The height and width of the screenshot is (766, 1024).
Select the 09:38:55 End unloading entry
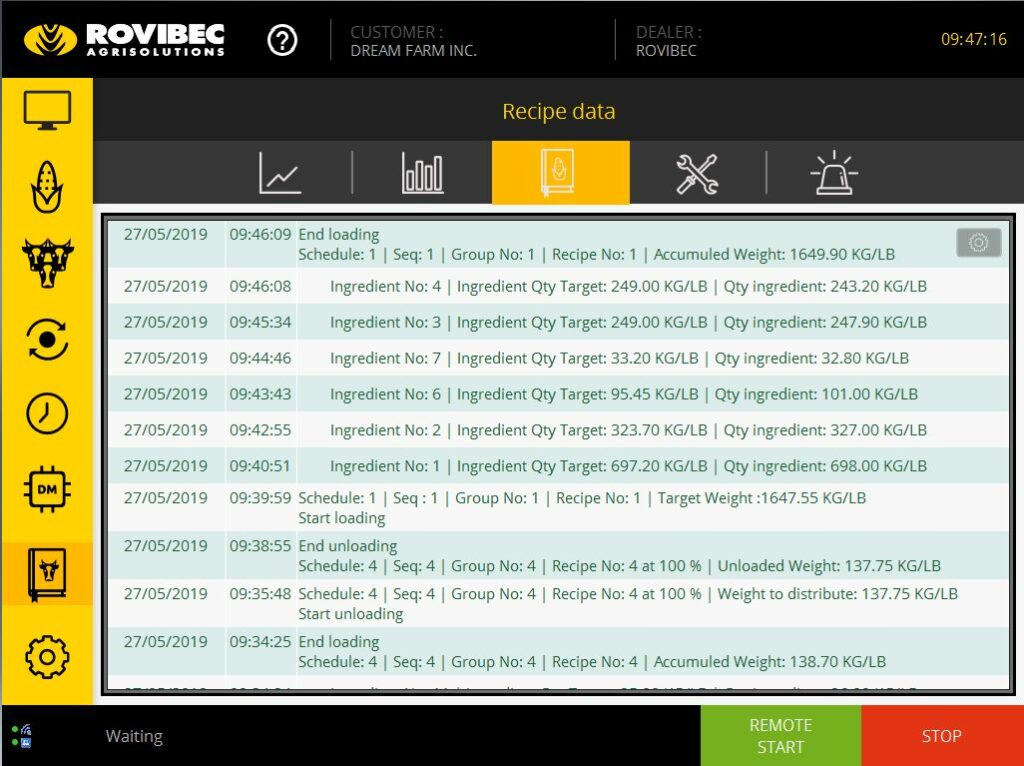[558, 556]
